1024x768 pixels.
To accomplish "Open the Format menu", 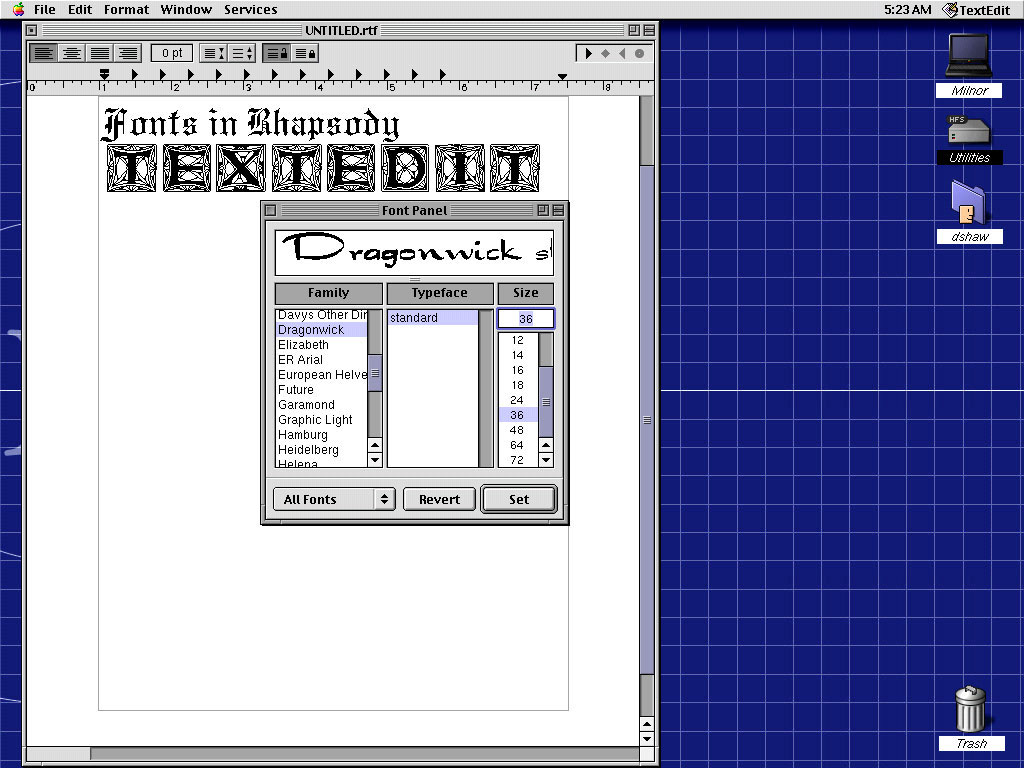I will click(x=126, y=9).
